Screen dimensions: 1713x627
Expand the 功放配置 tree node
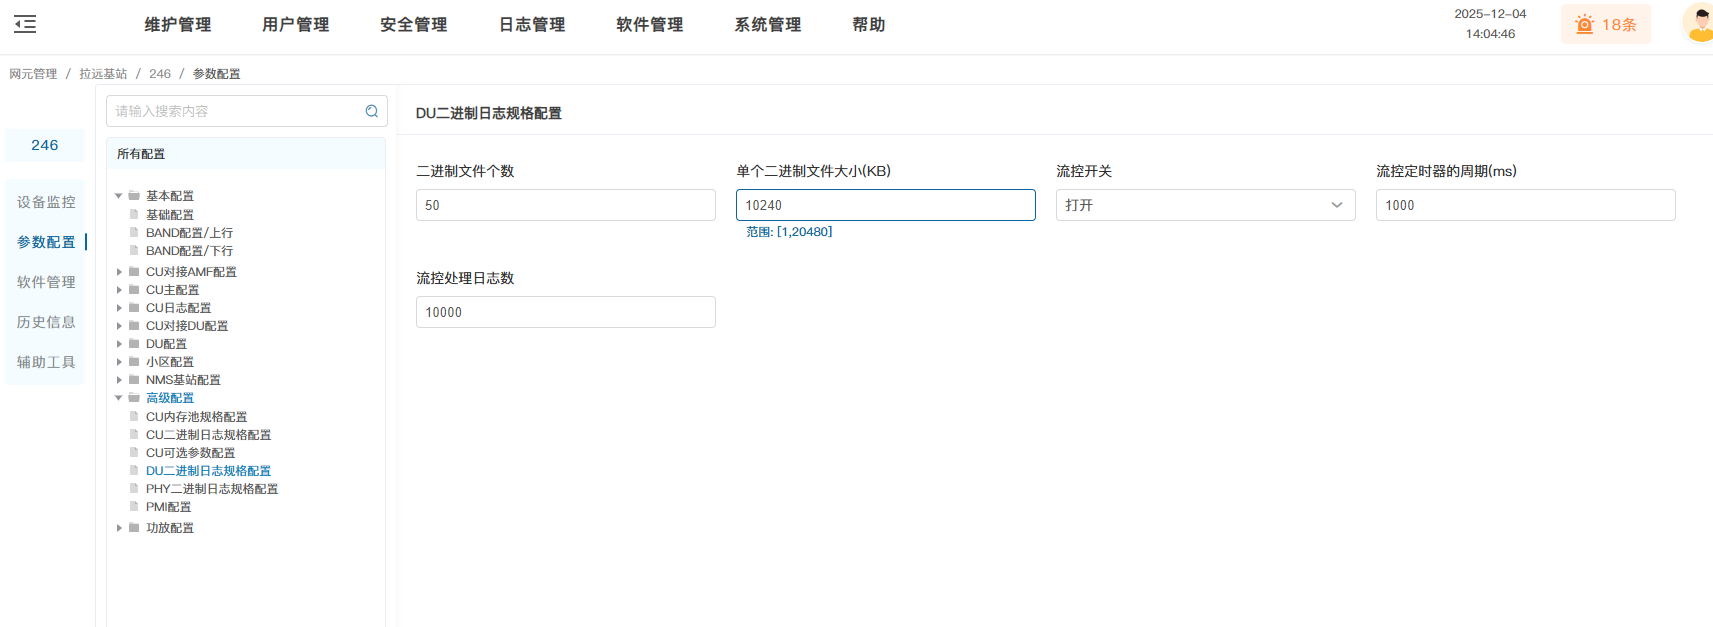pyautogui.click(x=119, y=528)
